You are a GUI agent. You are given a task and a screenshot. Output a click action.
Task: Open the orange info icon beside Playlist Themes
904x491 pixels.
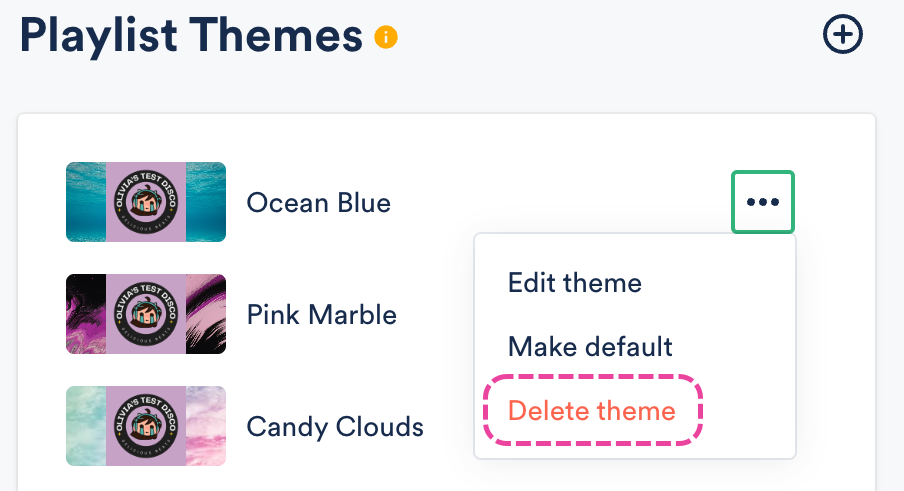point(386,37)
